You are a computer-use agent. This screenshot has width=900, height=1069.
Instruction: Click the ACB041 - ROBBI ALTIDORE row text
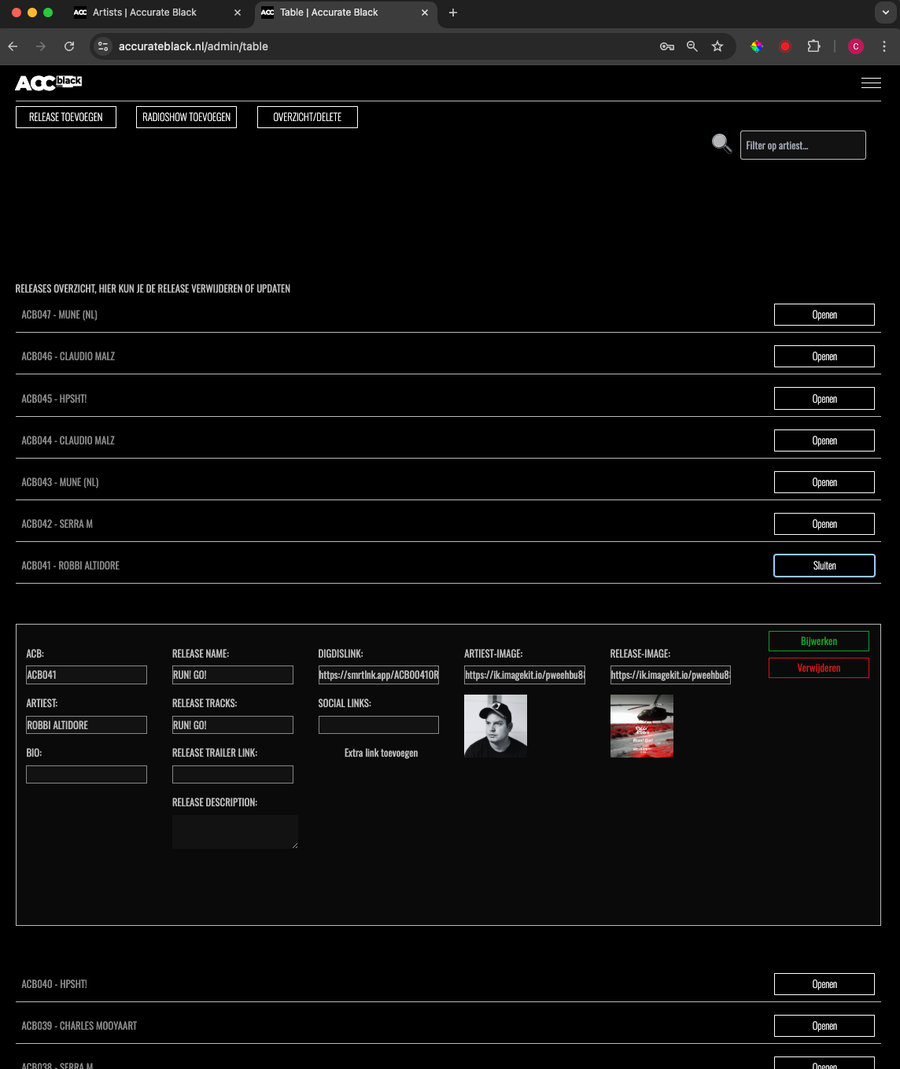coord(70,565)
